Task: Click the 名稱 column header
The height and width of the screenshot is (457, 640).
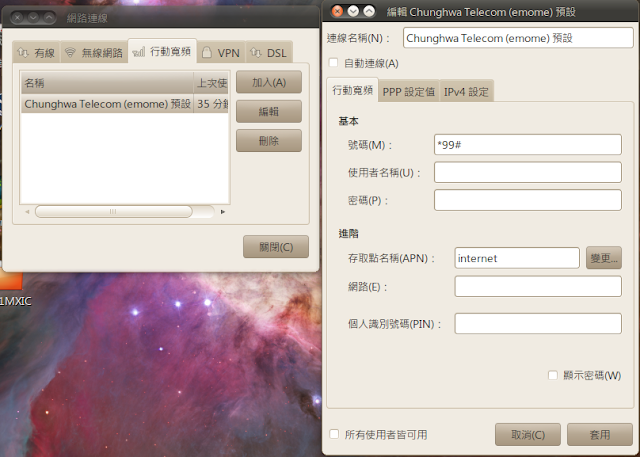Action: pyautogui.click(x=107, y=83)
